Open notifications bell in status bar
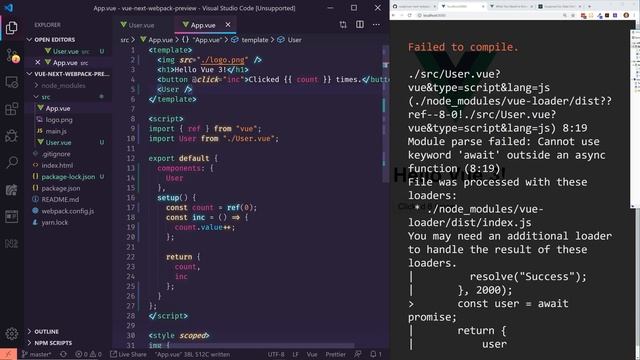Image resolution: width=640 pixels, height=360 pixels. point(376,354)
